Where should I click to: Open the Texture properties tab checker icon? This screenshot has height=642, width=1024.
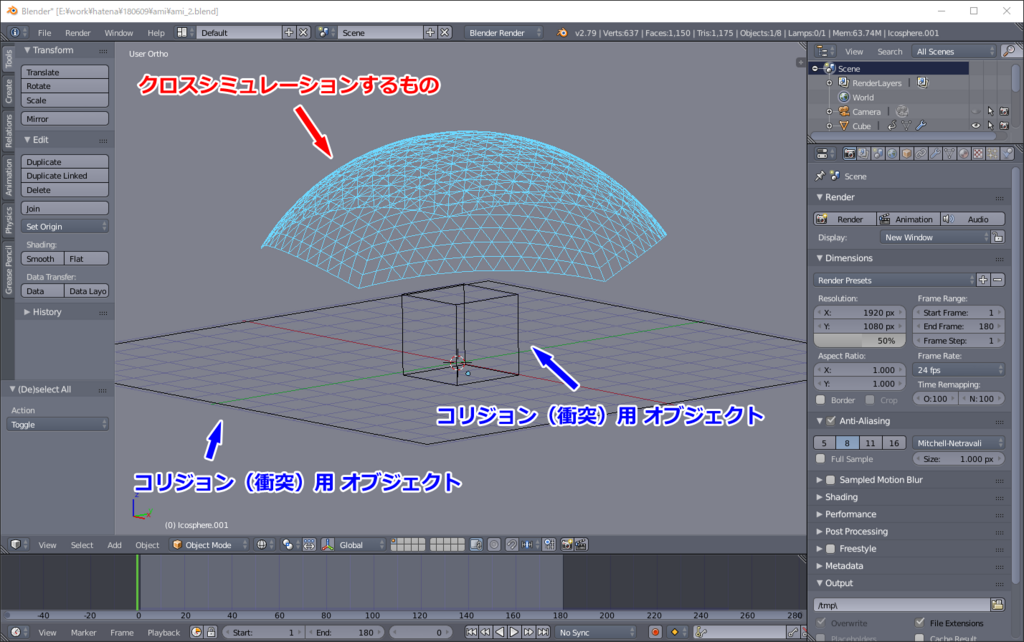pos(978,153)
